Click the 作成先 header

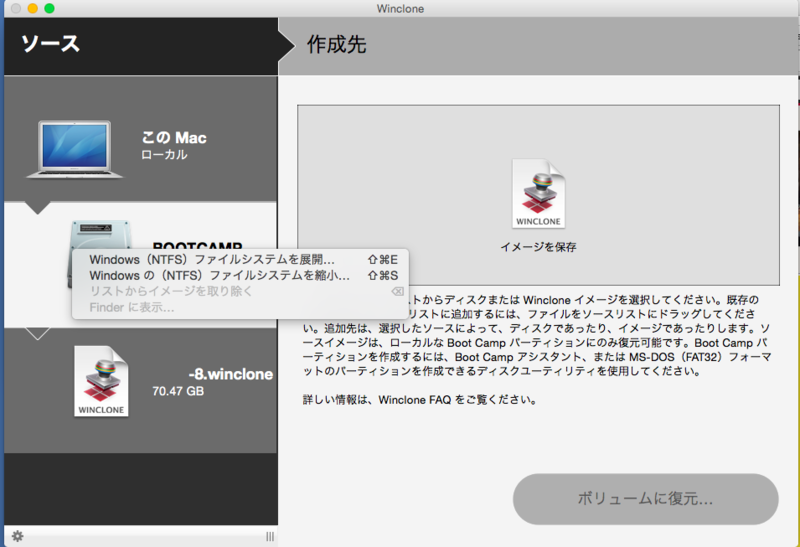pyautogui.click(x=336, y=44)
